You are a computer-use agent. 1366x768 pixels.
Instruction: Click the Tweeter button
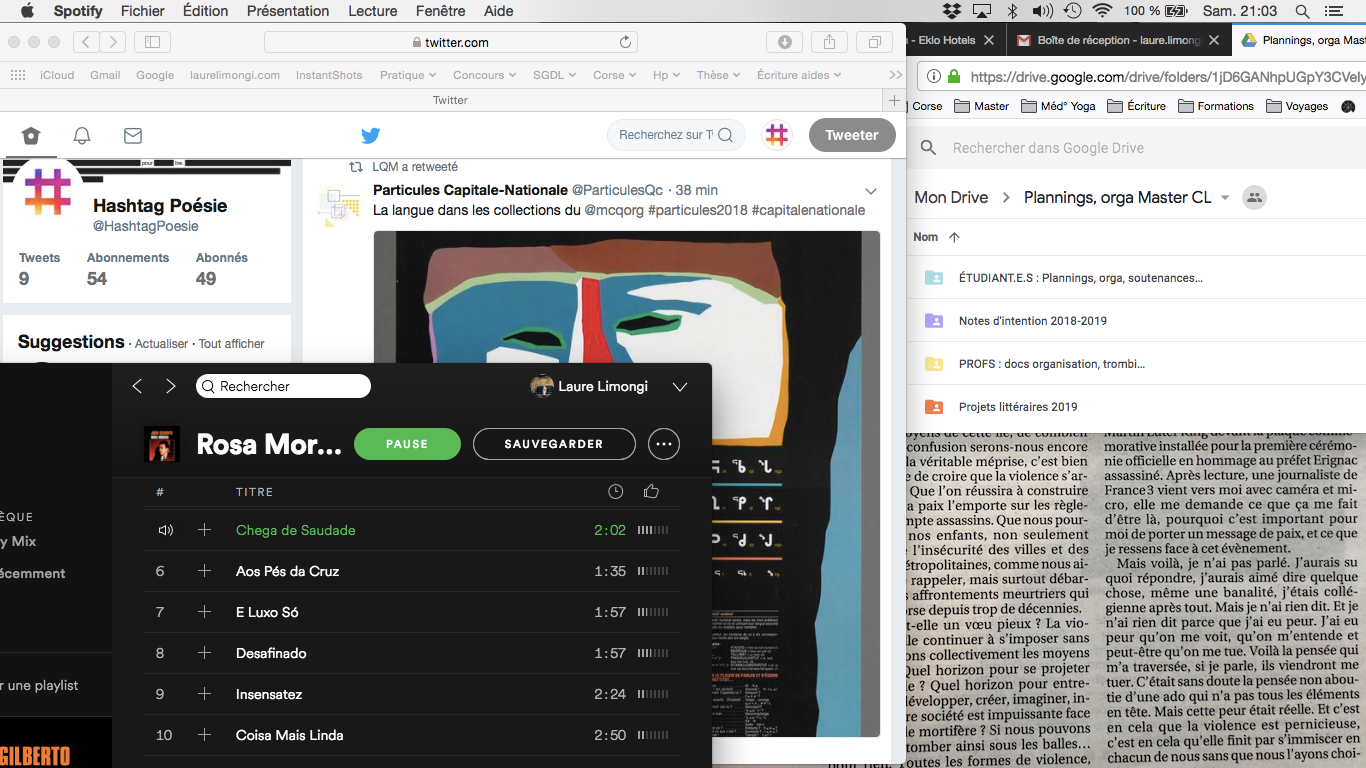(851, 135)
